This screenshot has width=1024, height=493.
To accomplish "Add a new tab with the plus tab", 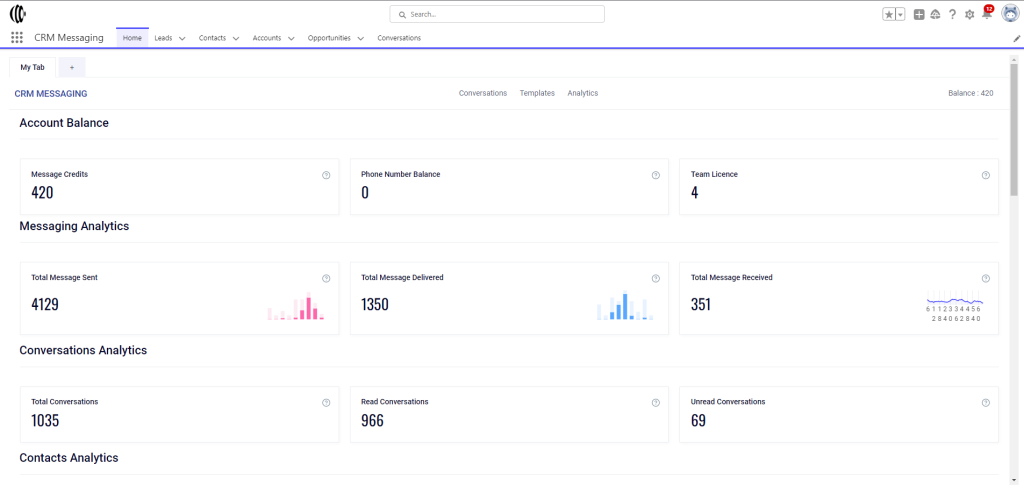I will tap(72, 67).
